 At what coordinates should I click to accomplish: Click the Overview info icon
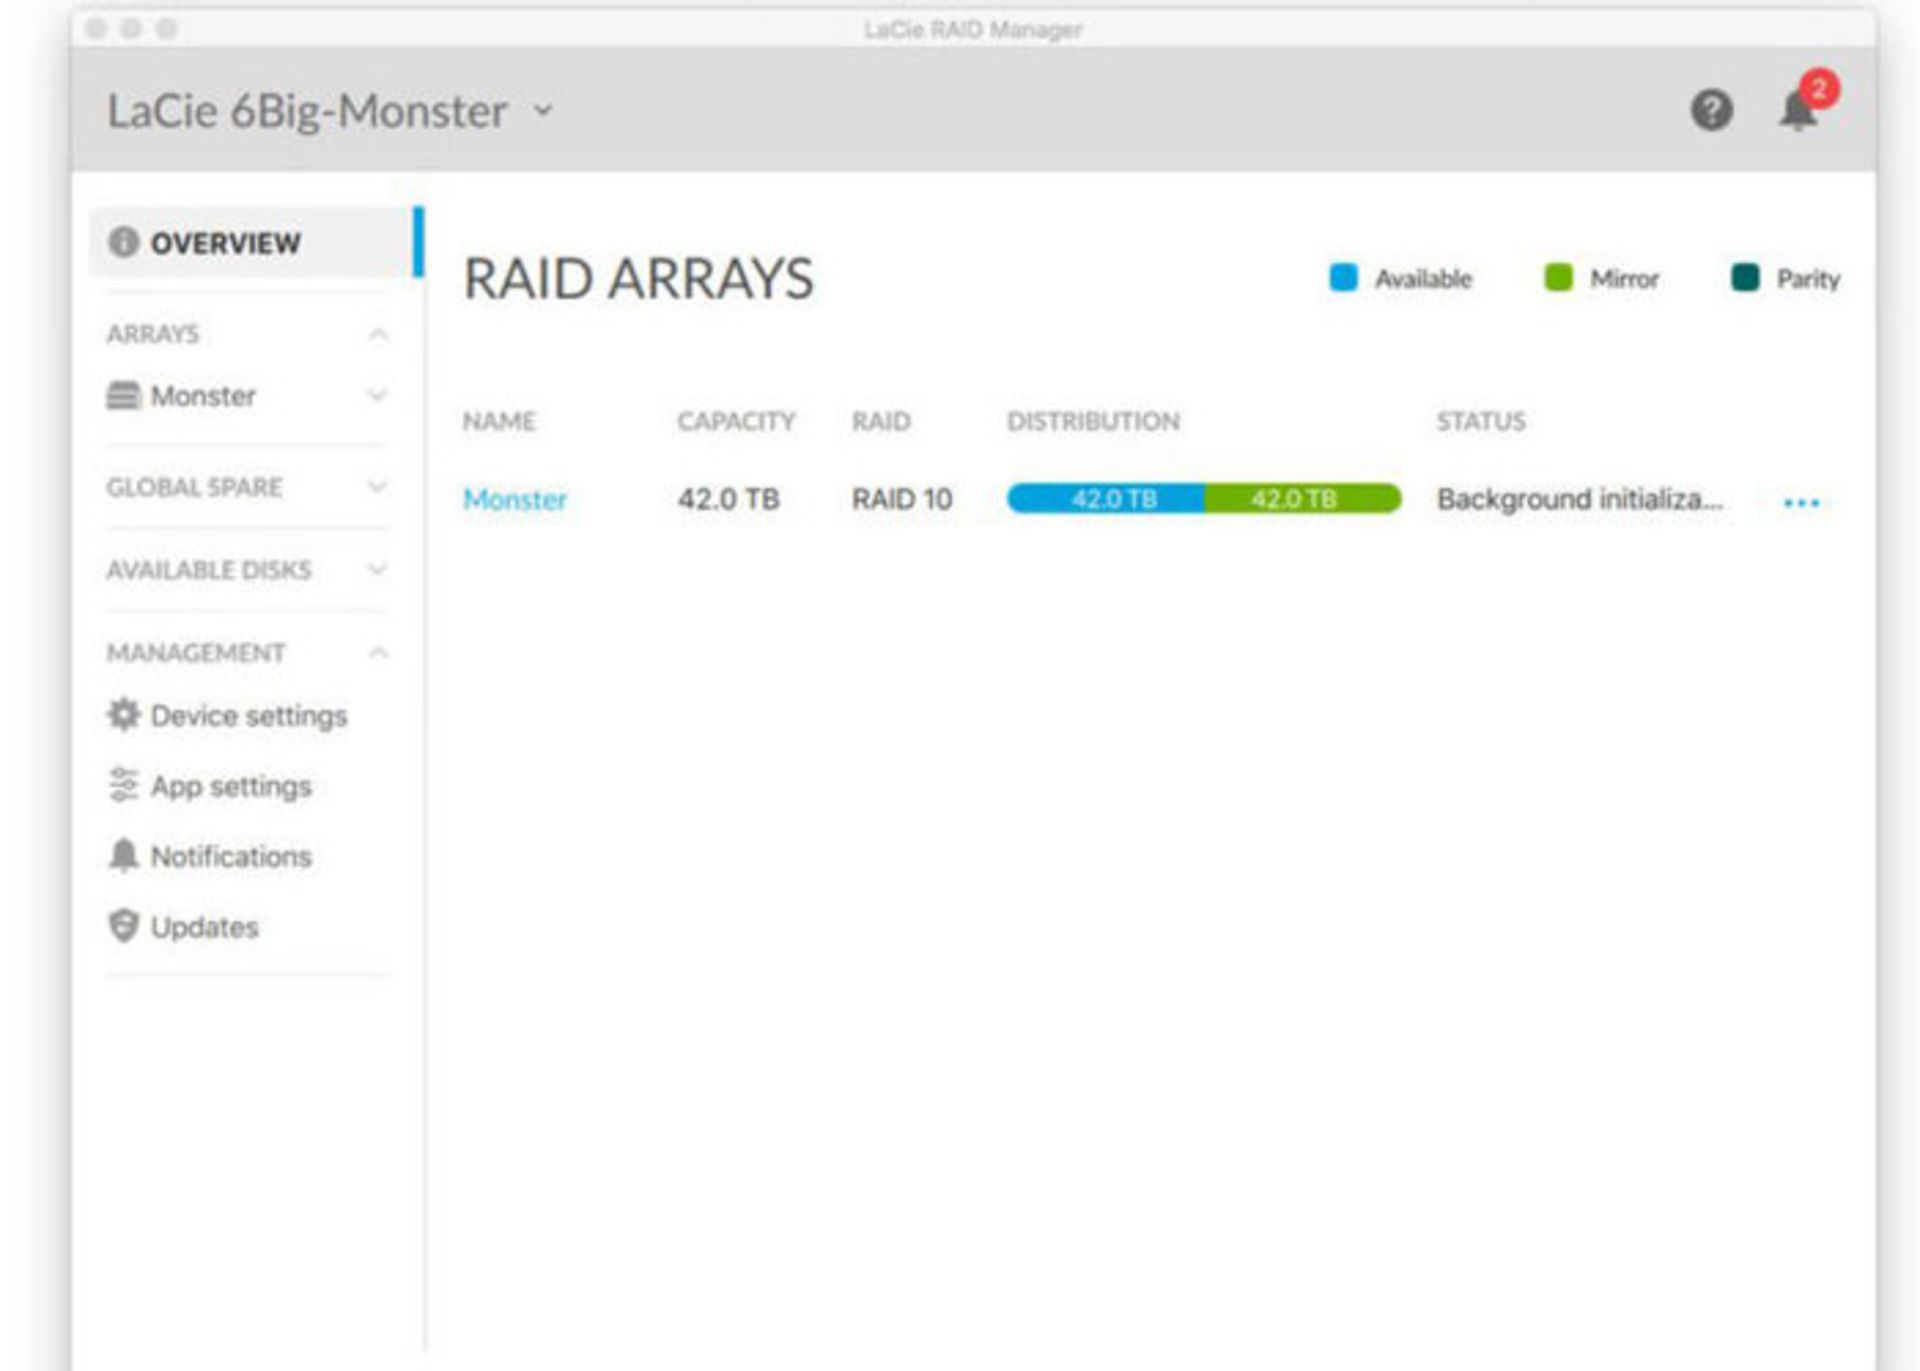[123, 242]
